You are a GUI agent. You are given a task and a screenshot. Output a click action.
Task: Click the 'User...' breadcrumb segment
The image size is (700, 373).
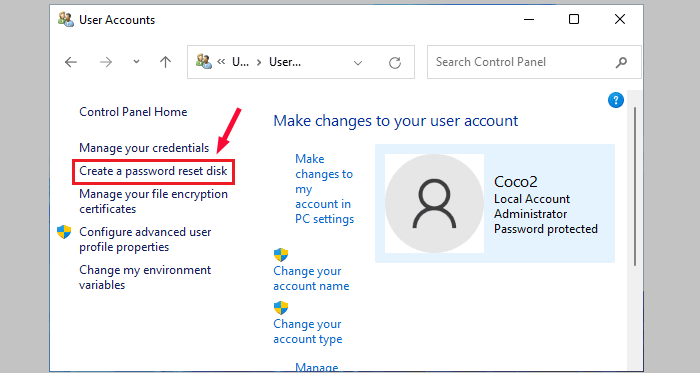pos(285,62)
